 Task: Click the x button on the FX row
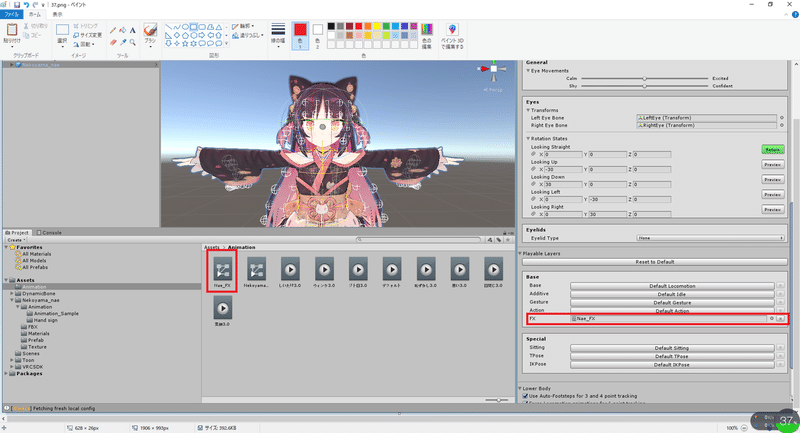tap(780, 319)
